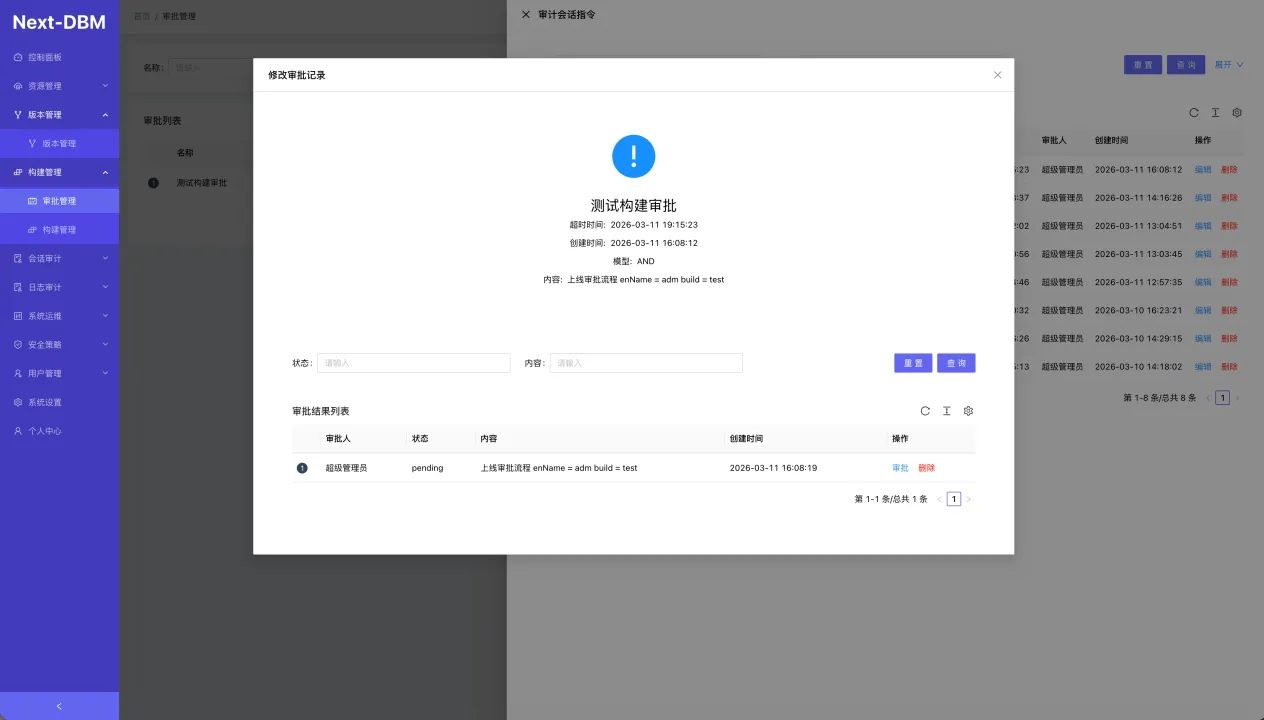1264x720 pixels.
Task: Expand the 会话审计 submenu
Action: 59,258
